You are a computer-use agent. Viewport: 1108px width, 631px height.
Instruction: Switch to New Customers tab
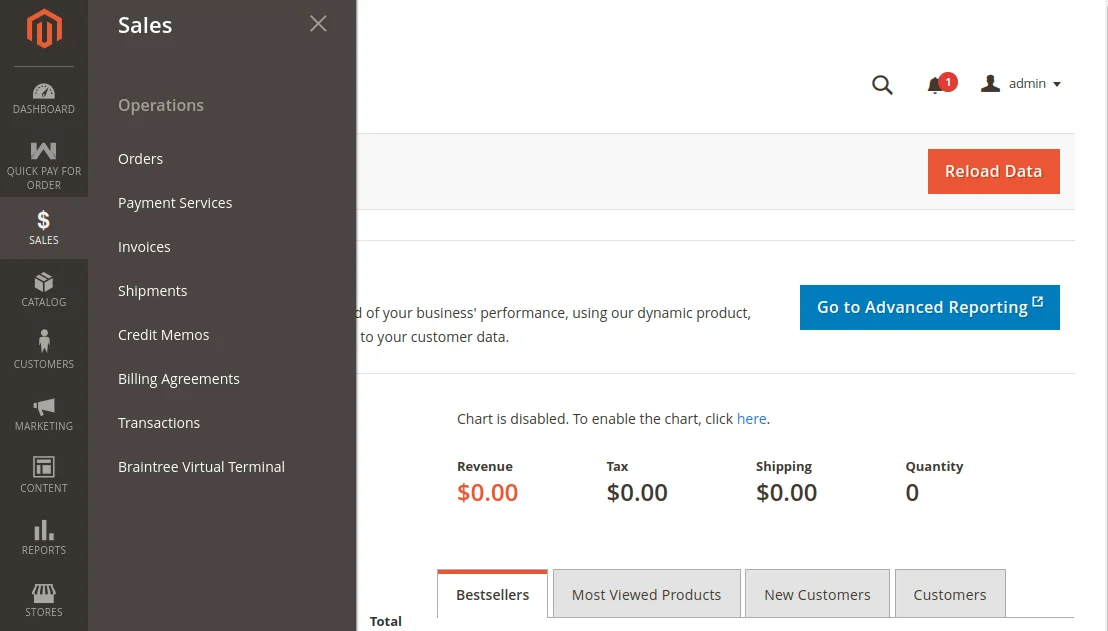click(817, 595)
